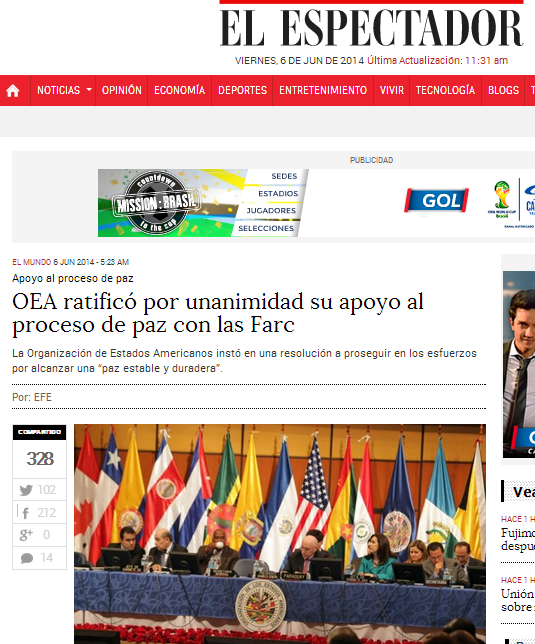This screenshot has height=644, width=535.
Task: Share article via Google Plus icon
Action: point(26,535)
